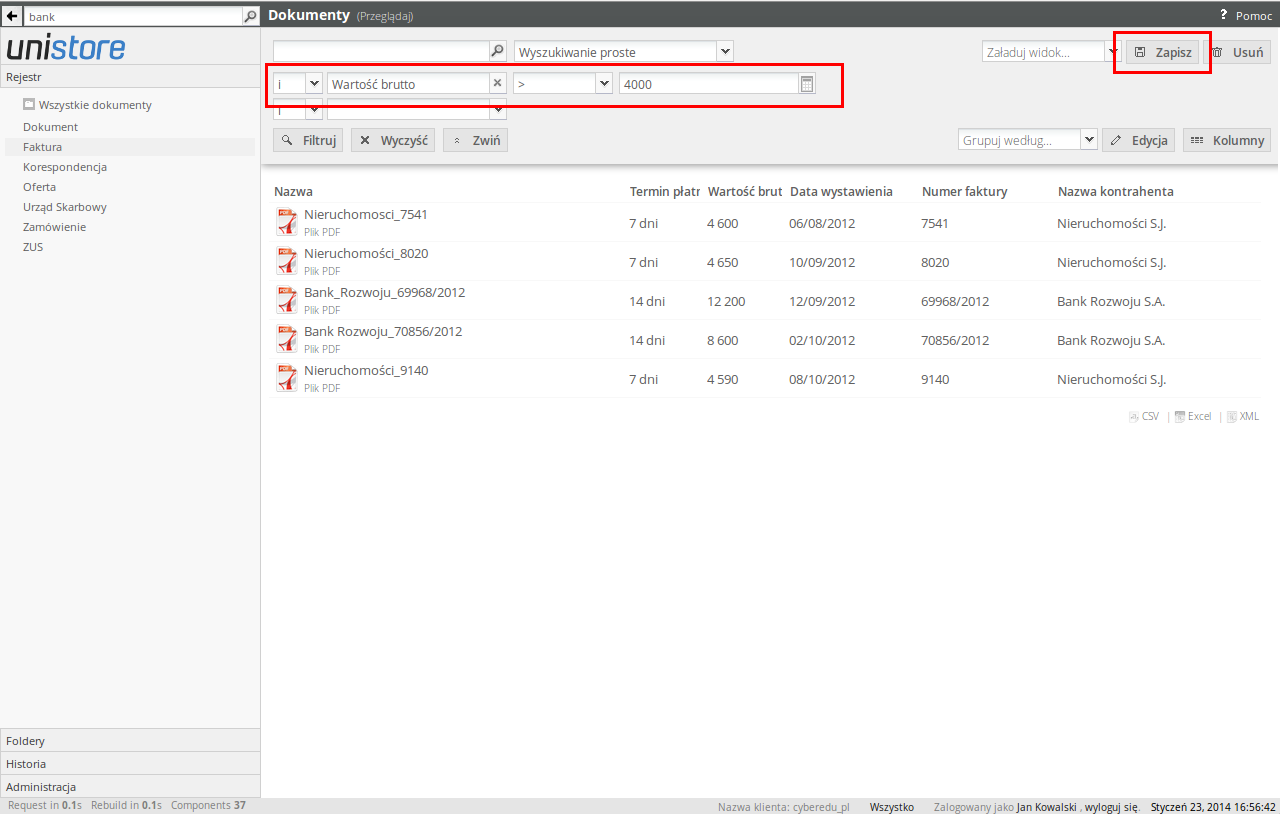Image resolution: width=1280 pixels, height=814 pixels.
Task: Click the PDF icon of Bank_Rozwoju_69968/2012
Action: point(287,300)
